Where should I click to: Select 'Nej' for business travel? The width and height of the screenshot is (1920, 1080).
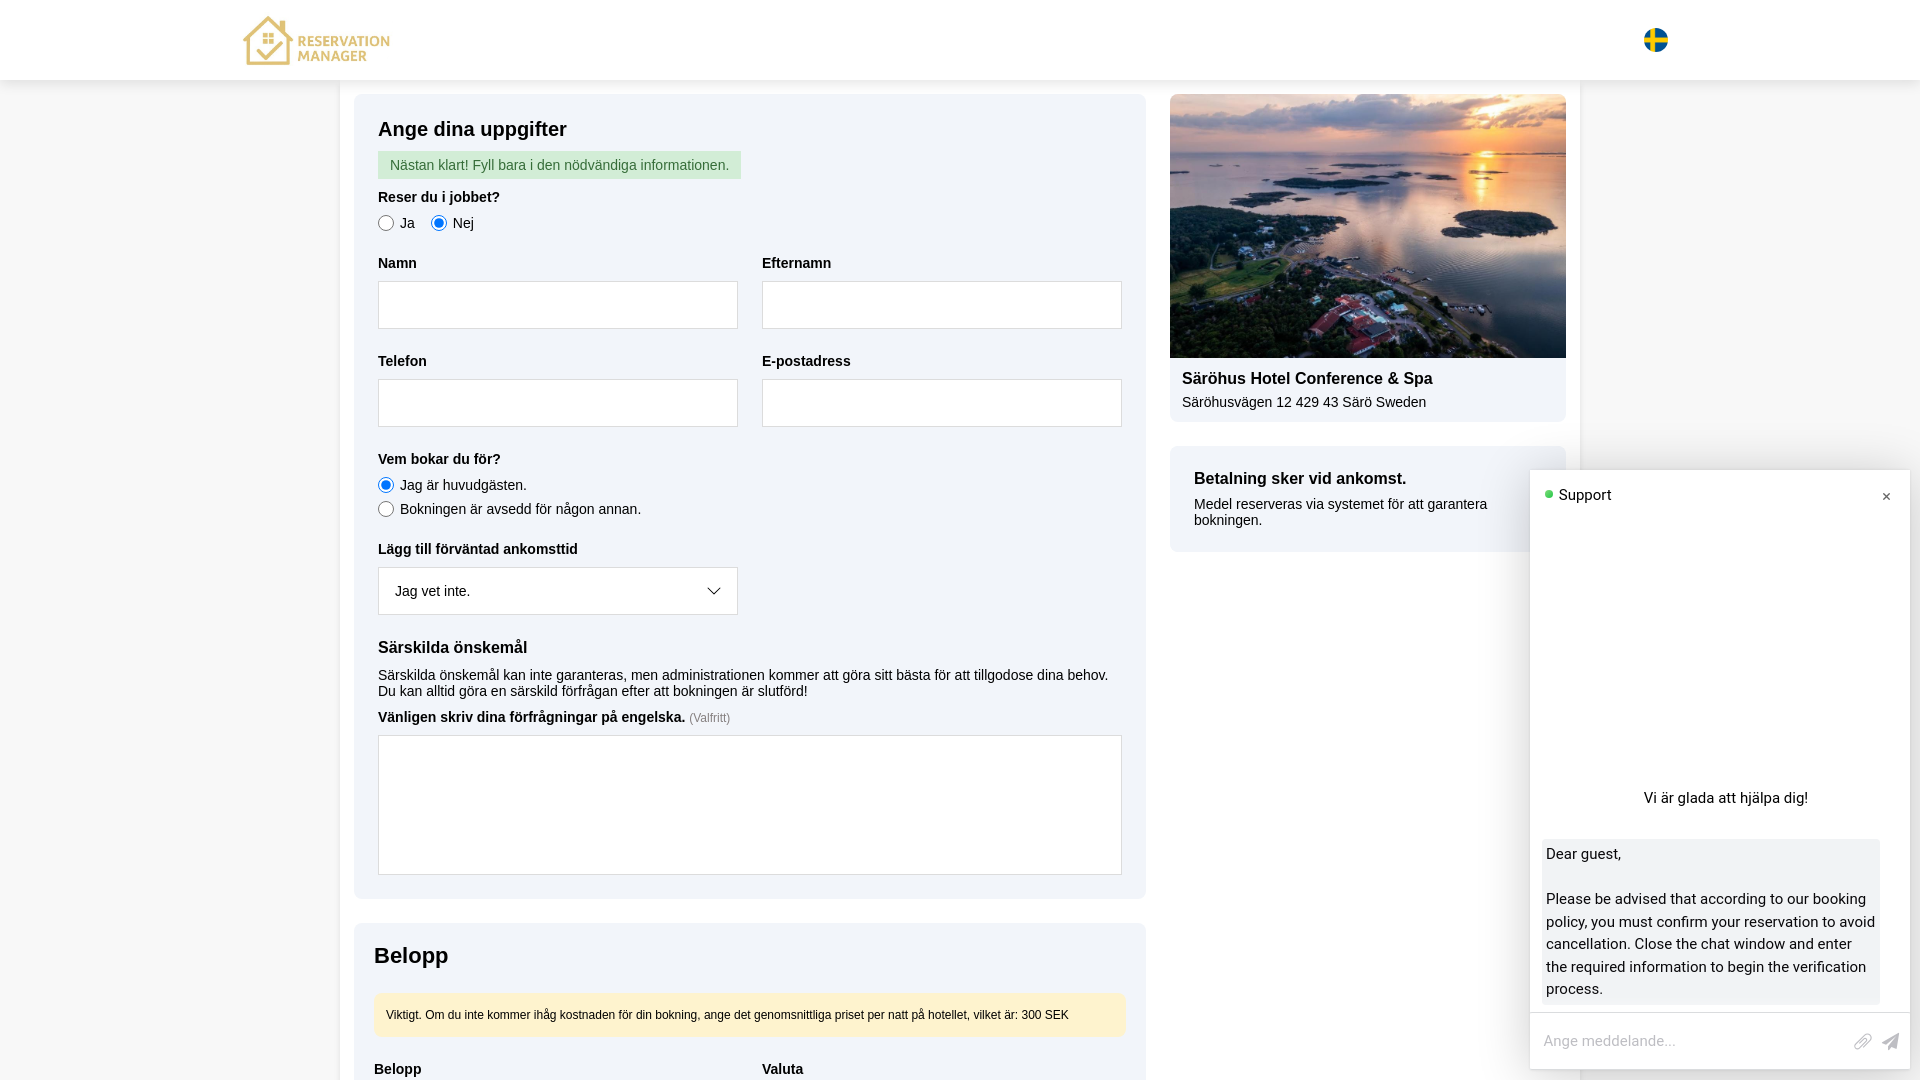click(439, 223)
